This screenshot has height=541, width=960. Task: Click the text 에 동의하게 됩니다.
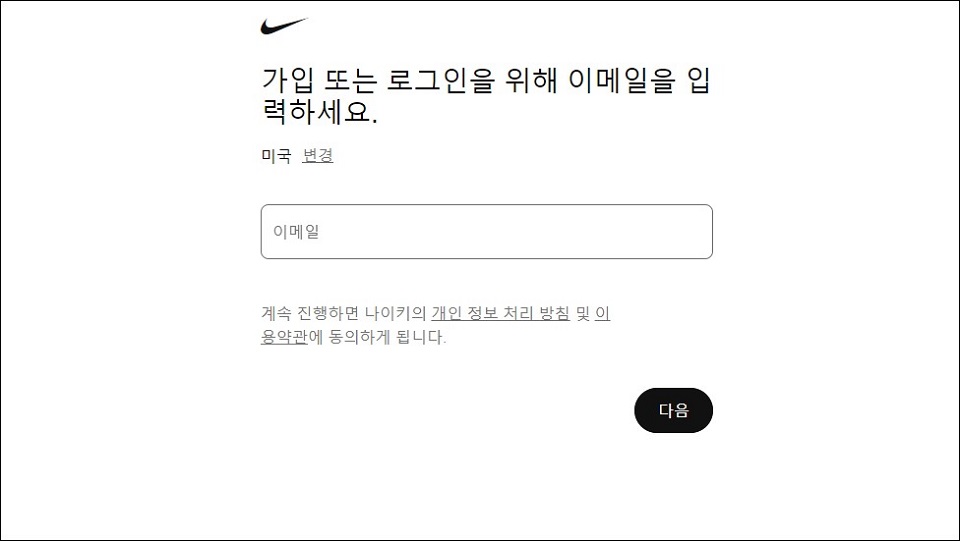[377, 337]
